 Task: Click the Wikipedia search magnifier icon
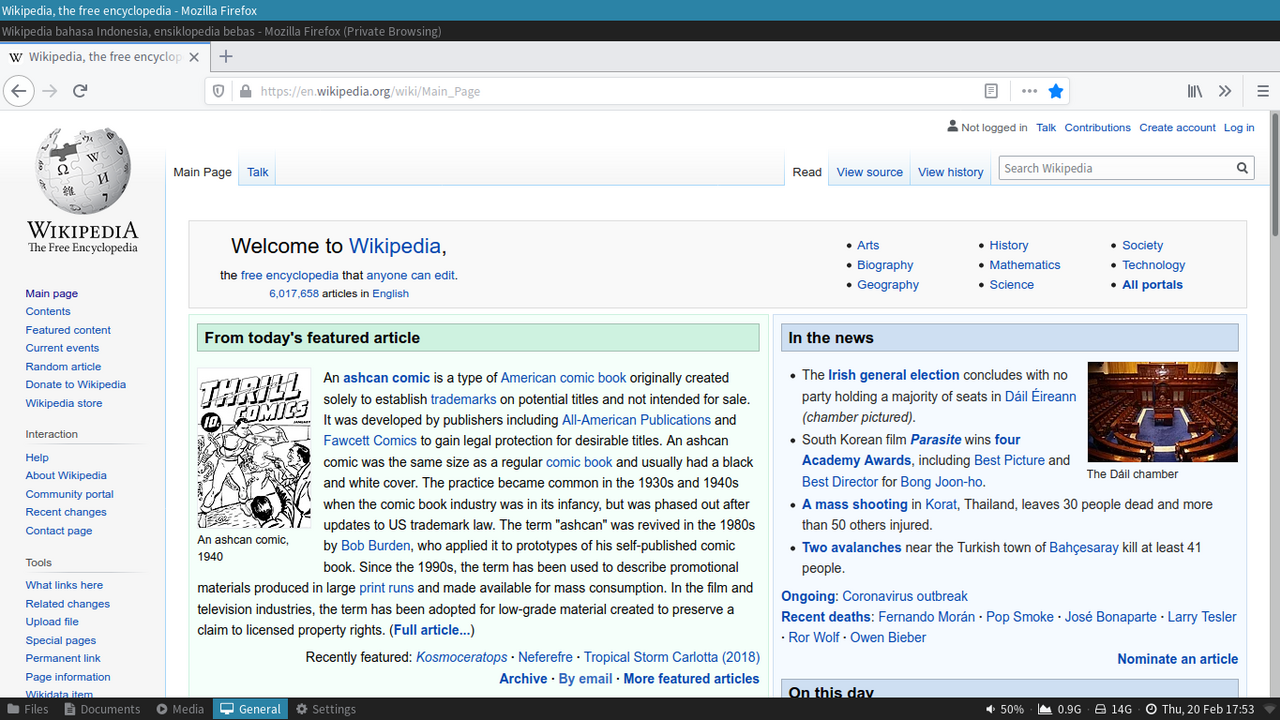click(x=1242, y=168)
